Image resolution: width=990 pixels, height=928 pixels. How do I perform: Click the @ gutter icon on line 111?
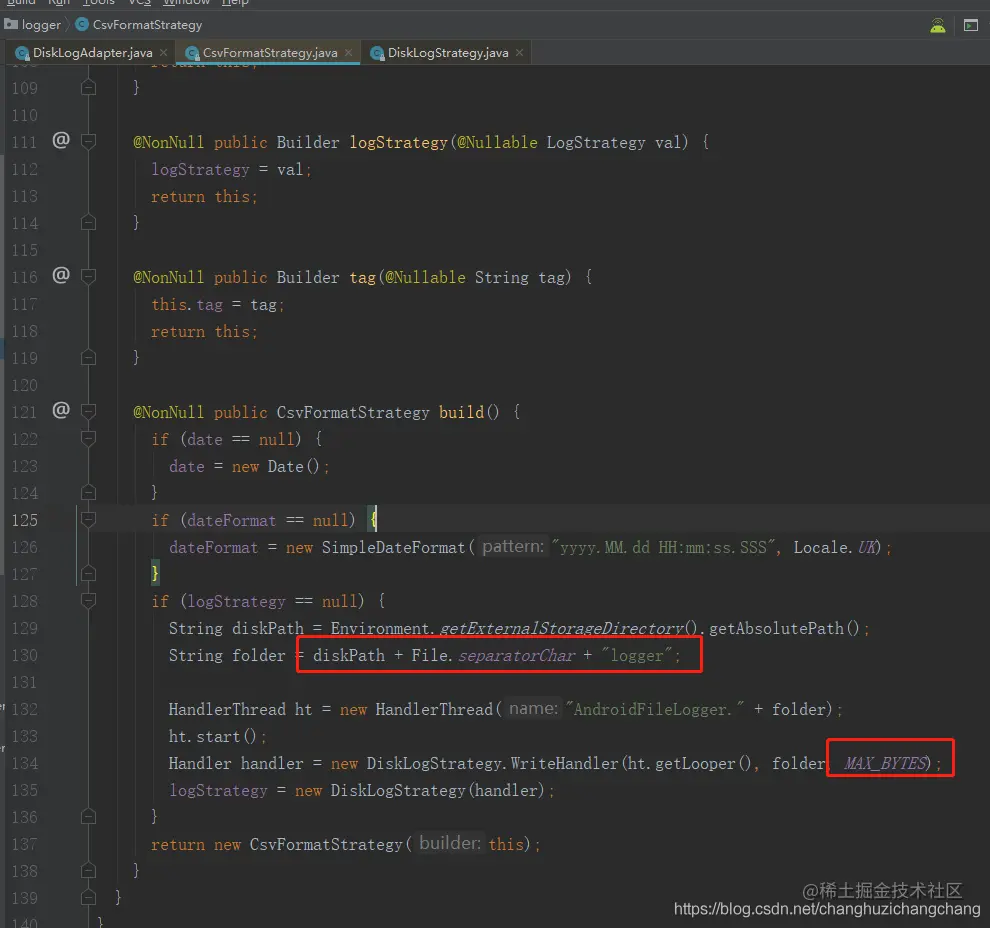(x=61, y=140)
